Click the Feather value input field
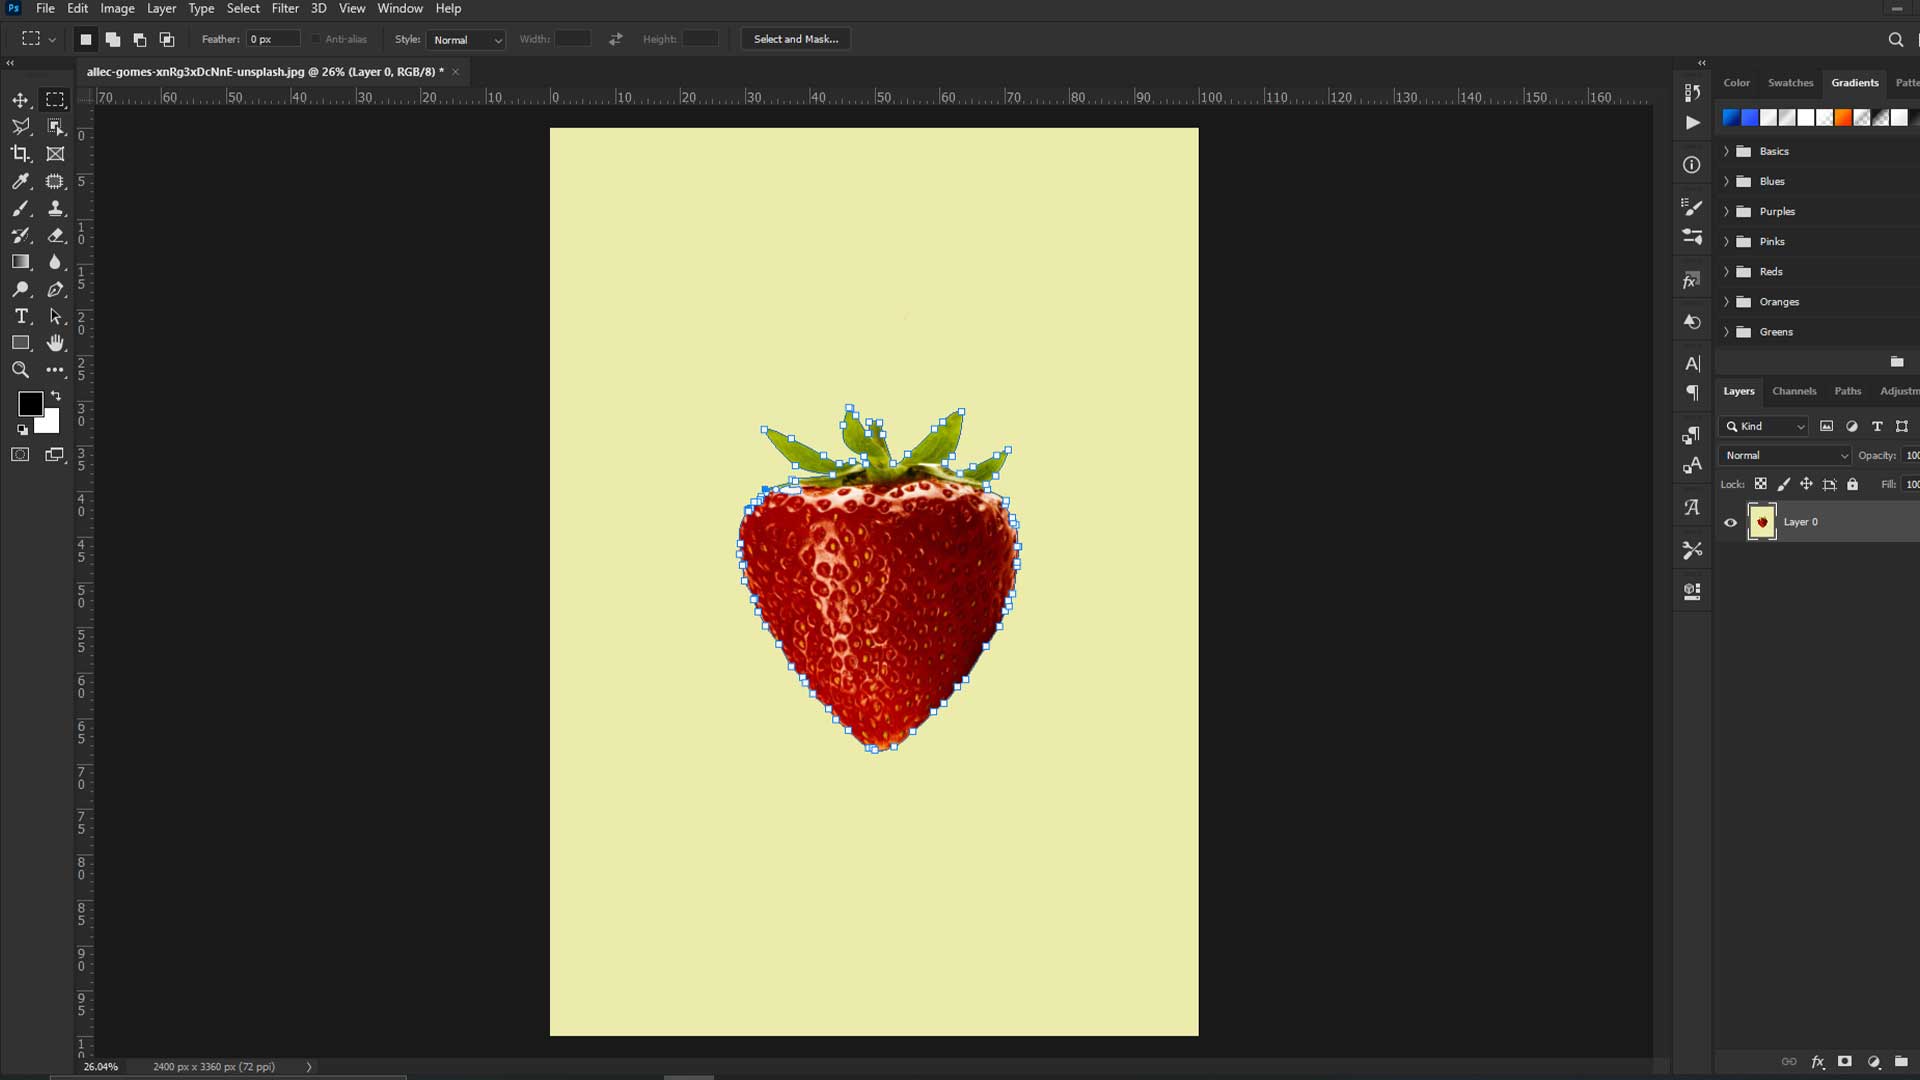 [x=272, y=39]
